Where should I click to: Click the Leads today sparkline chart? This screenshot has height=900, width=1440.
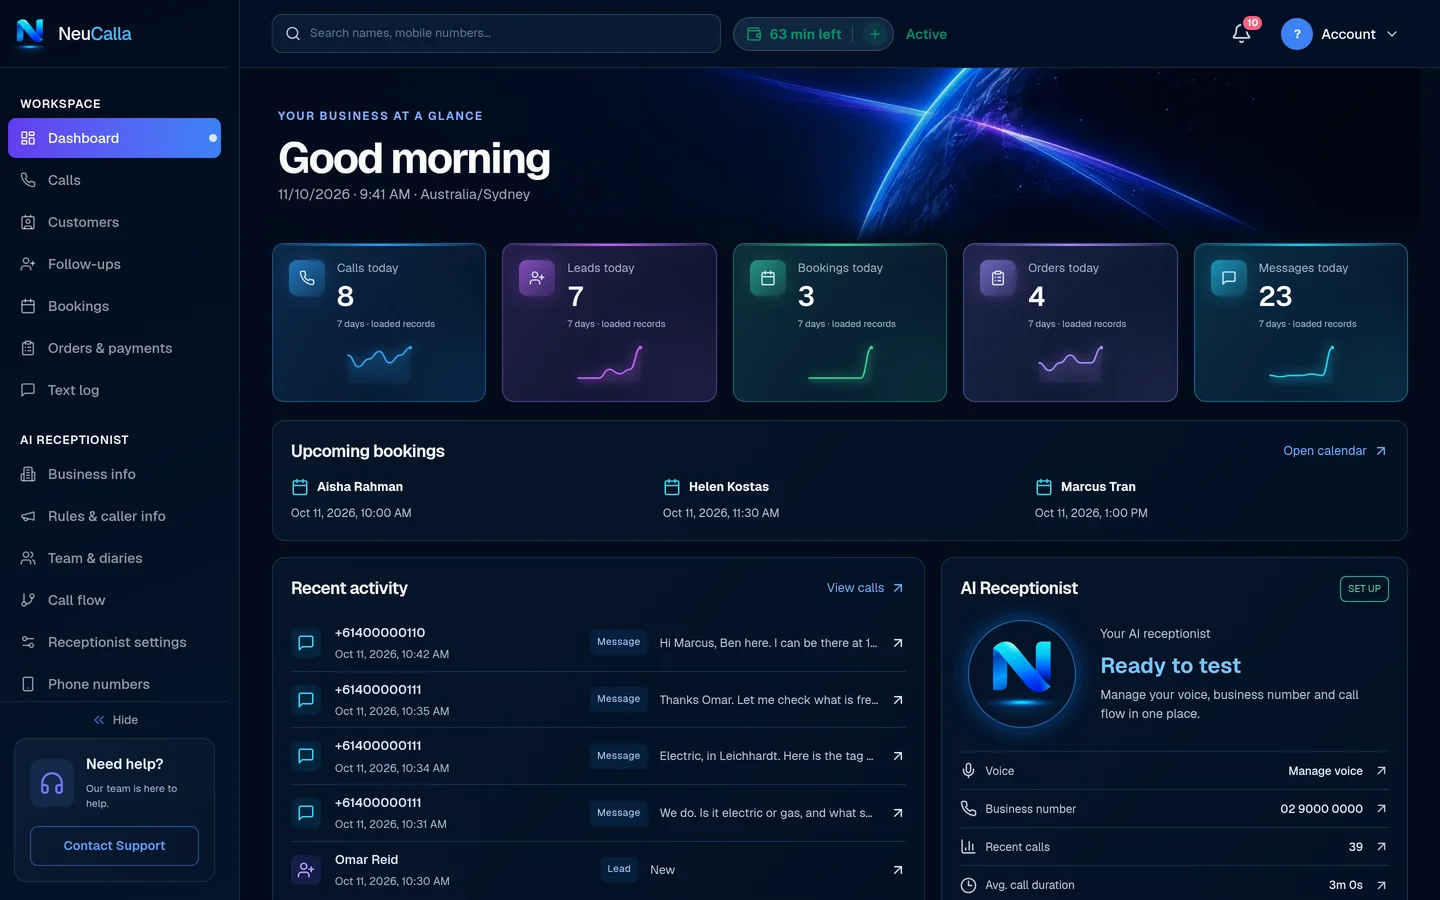tap(610, 362)
